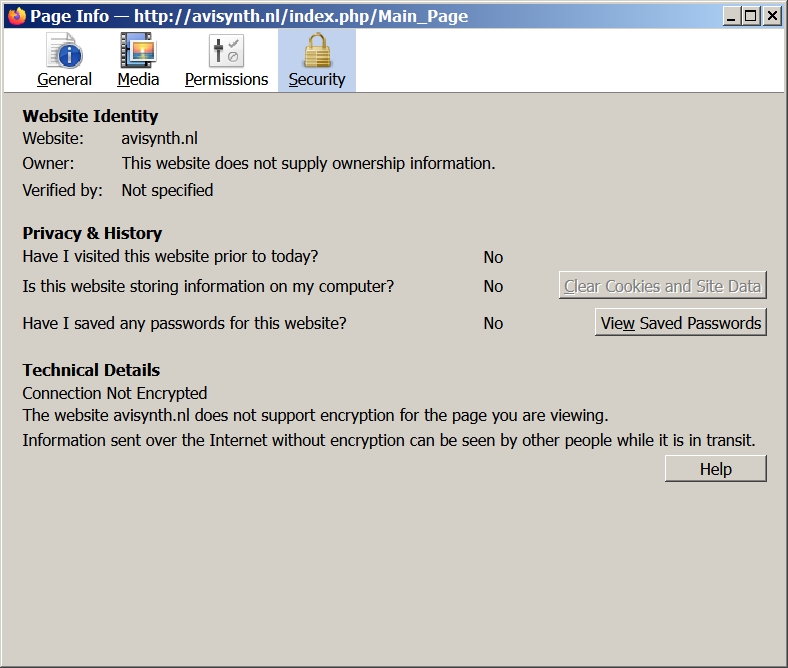This screenshot has width=788, height=668.
Task: Click the Security tab label
Action: 317,79
